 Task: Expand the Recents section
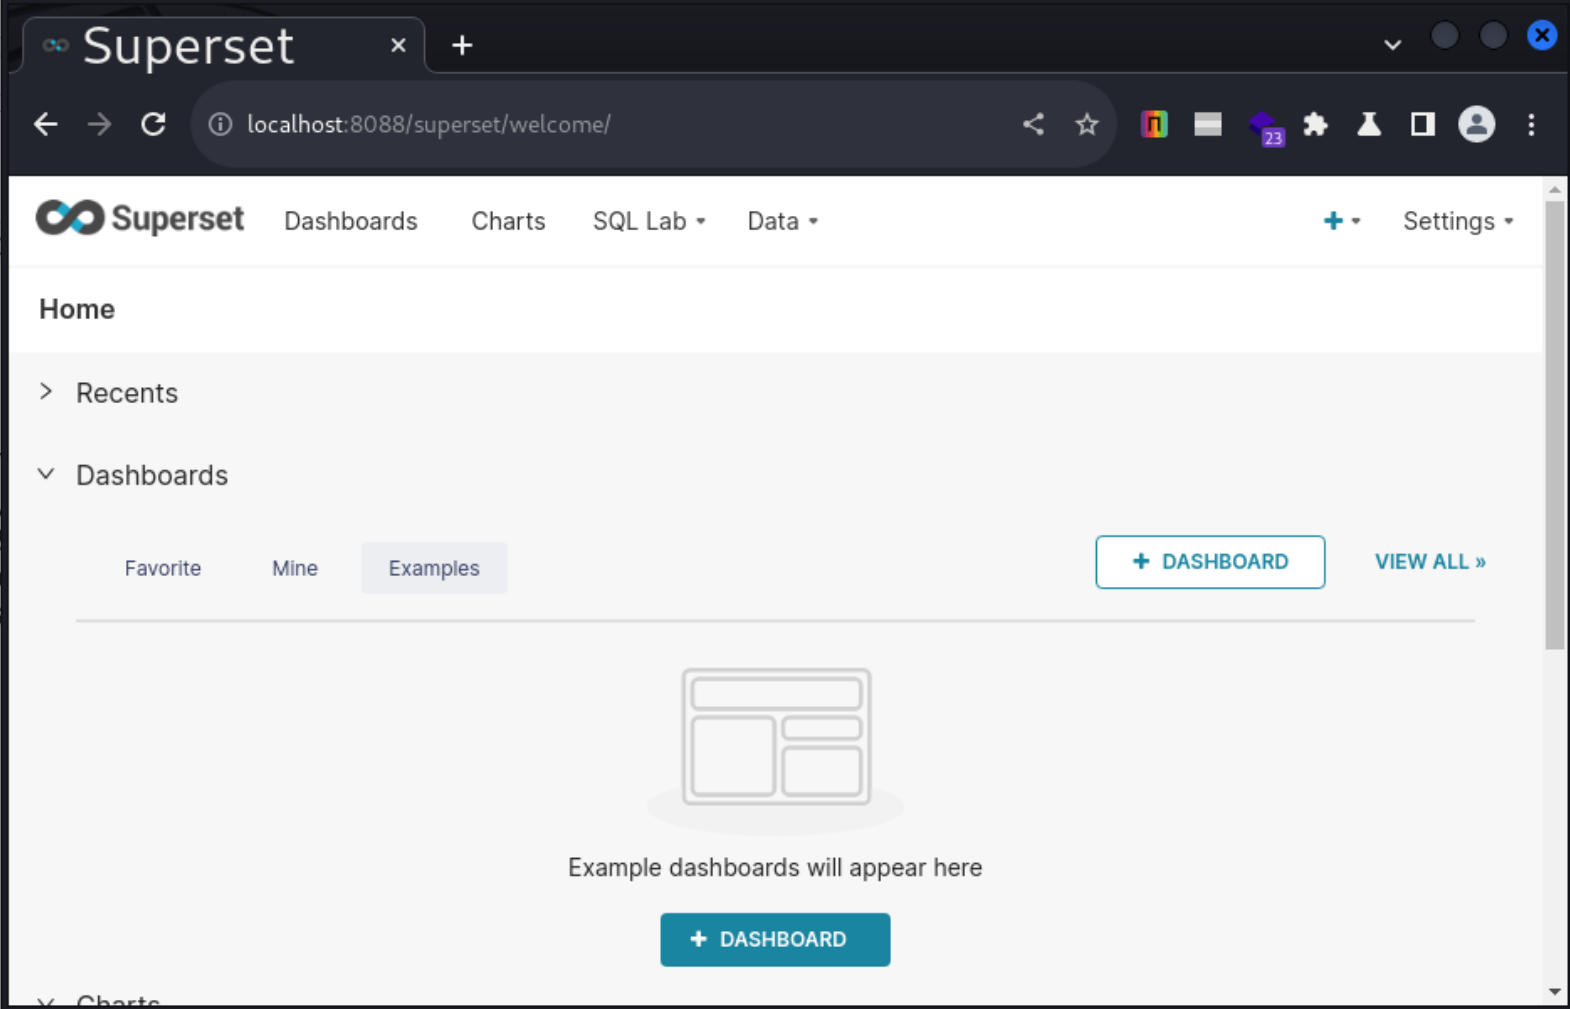point(46,392)
